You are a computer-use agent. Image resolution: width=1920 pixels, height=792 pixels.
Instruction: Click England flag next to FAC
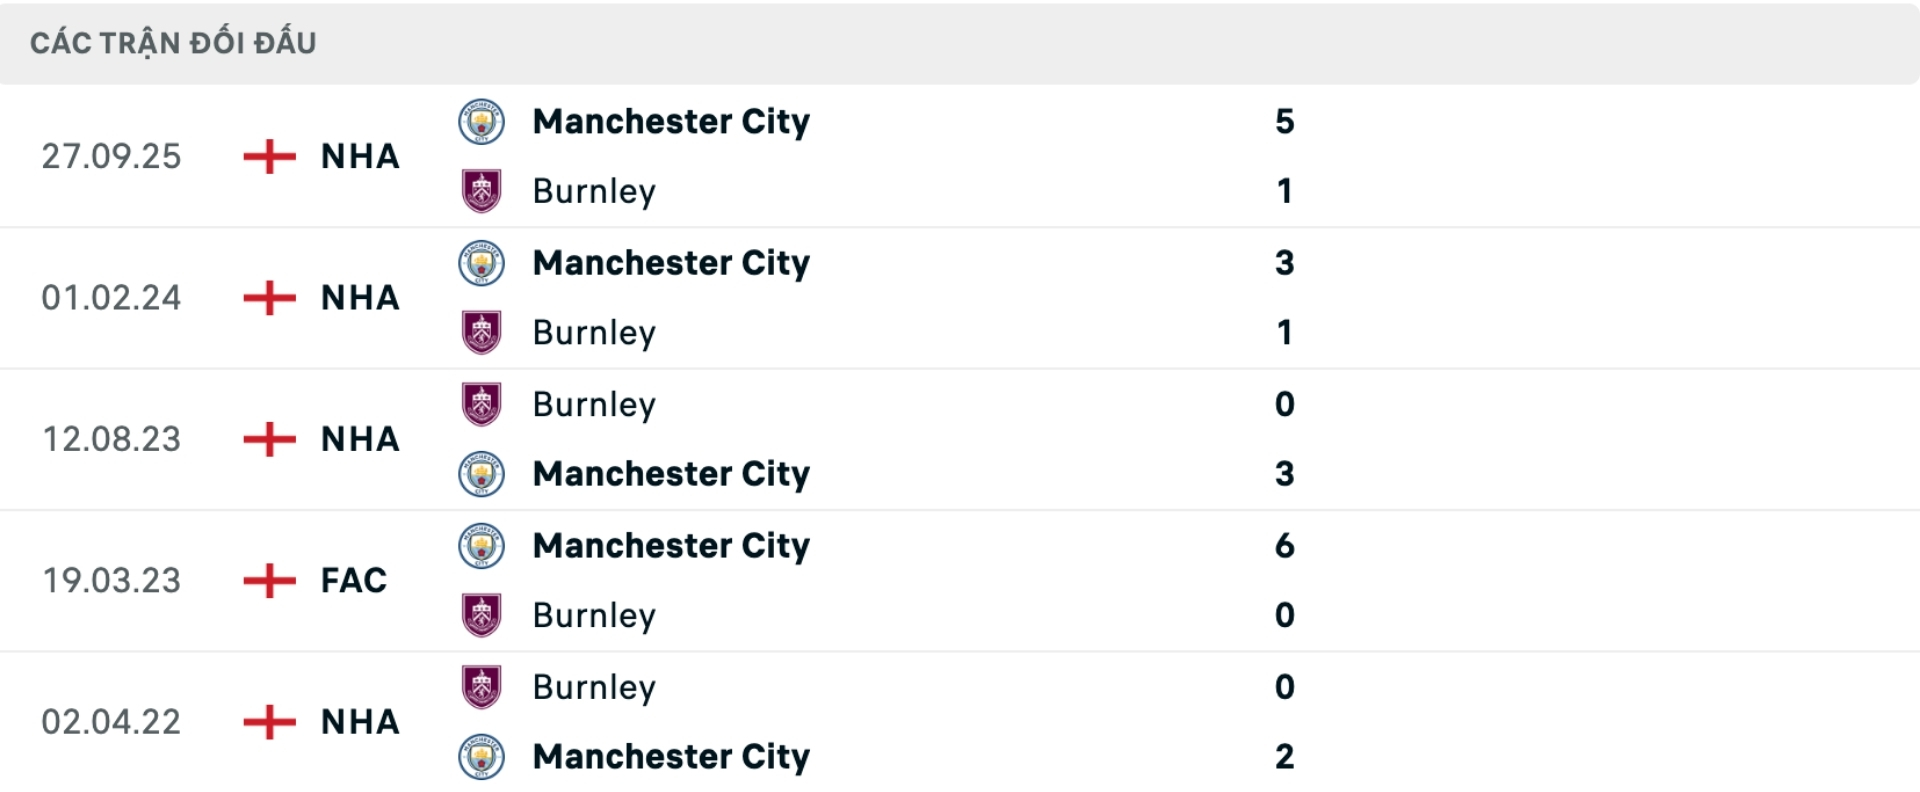(x=269, y=580)
